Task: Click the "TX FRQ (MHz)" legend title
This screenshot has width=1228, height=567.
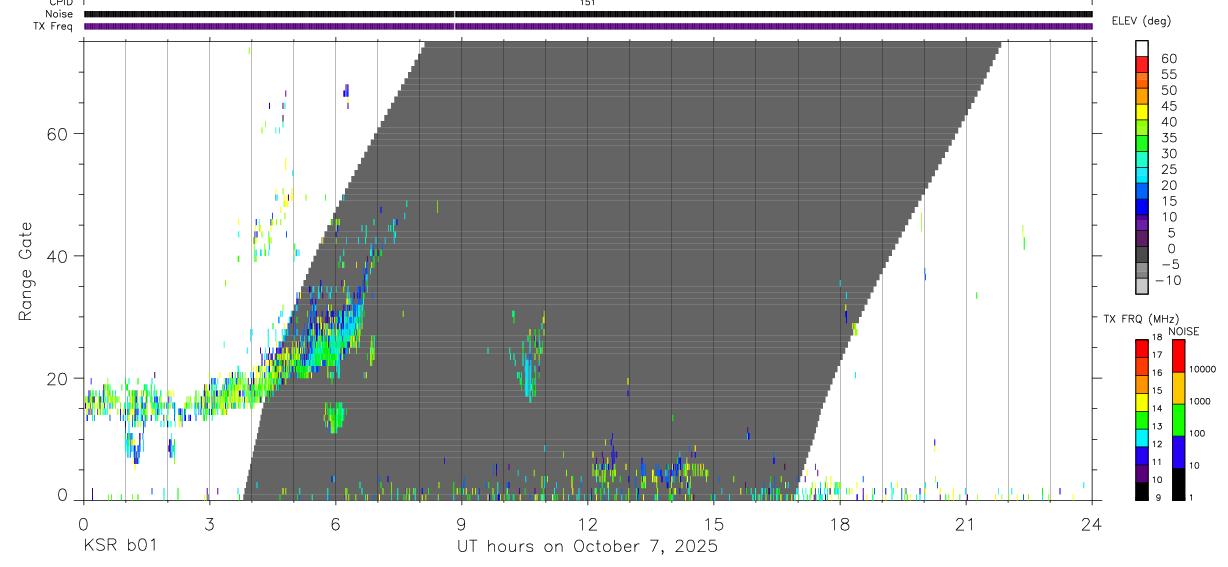Action: pyautogui.click(x=1142, y=319)
